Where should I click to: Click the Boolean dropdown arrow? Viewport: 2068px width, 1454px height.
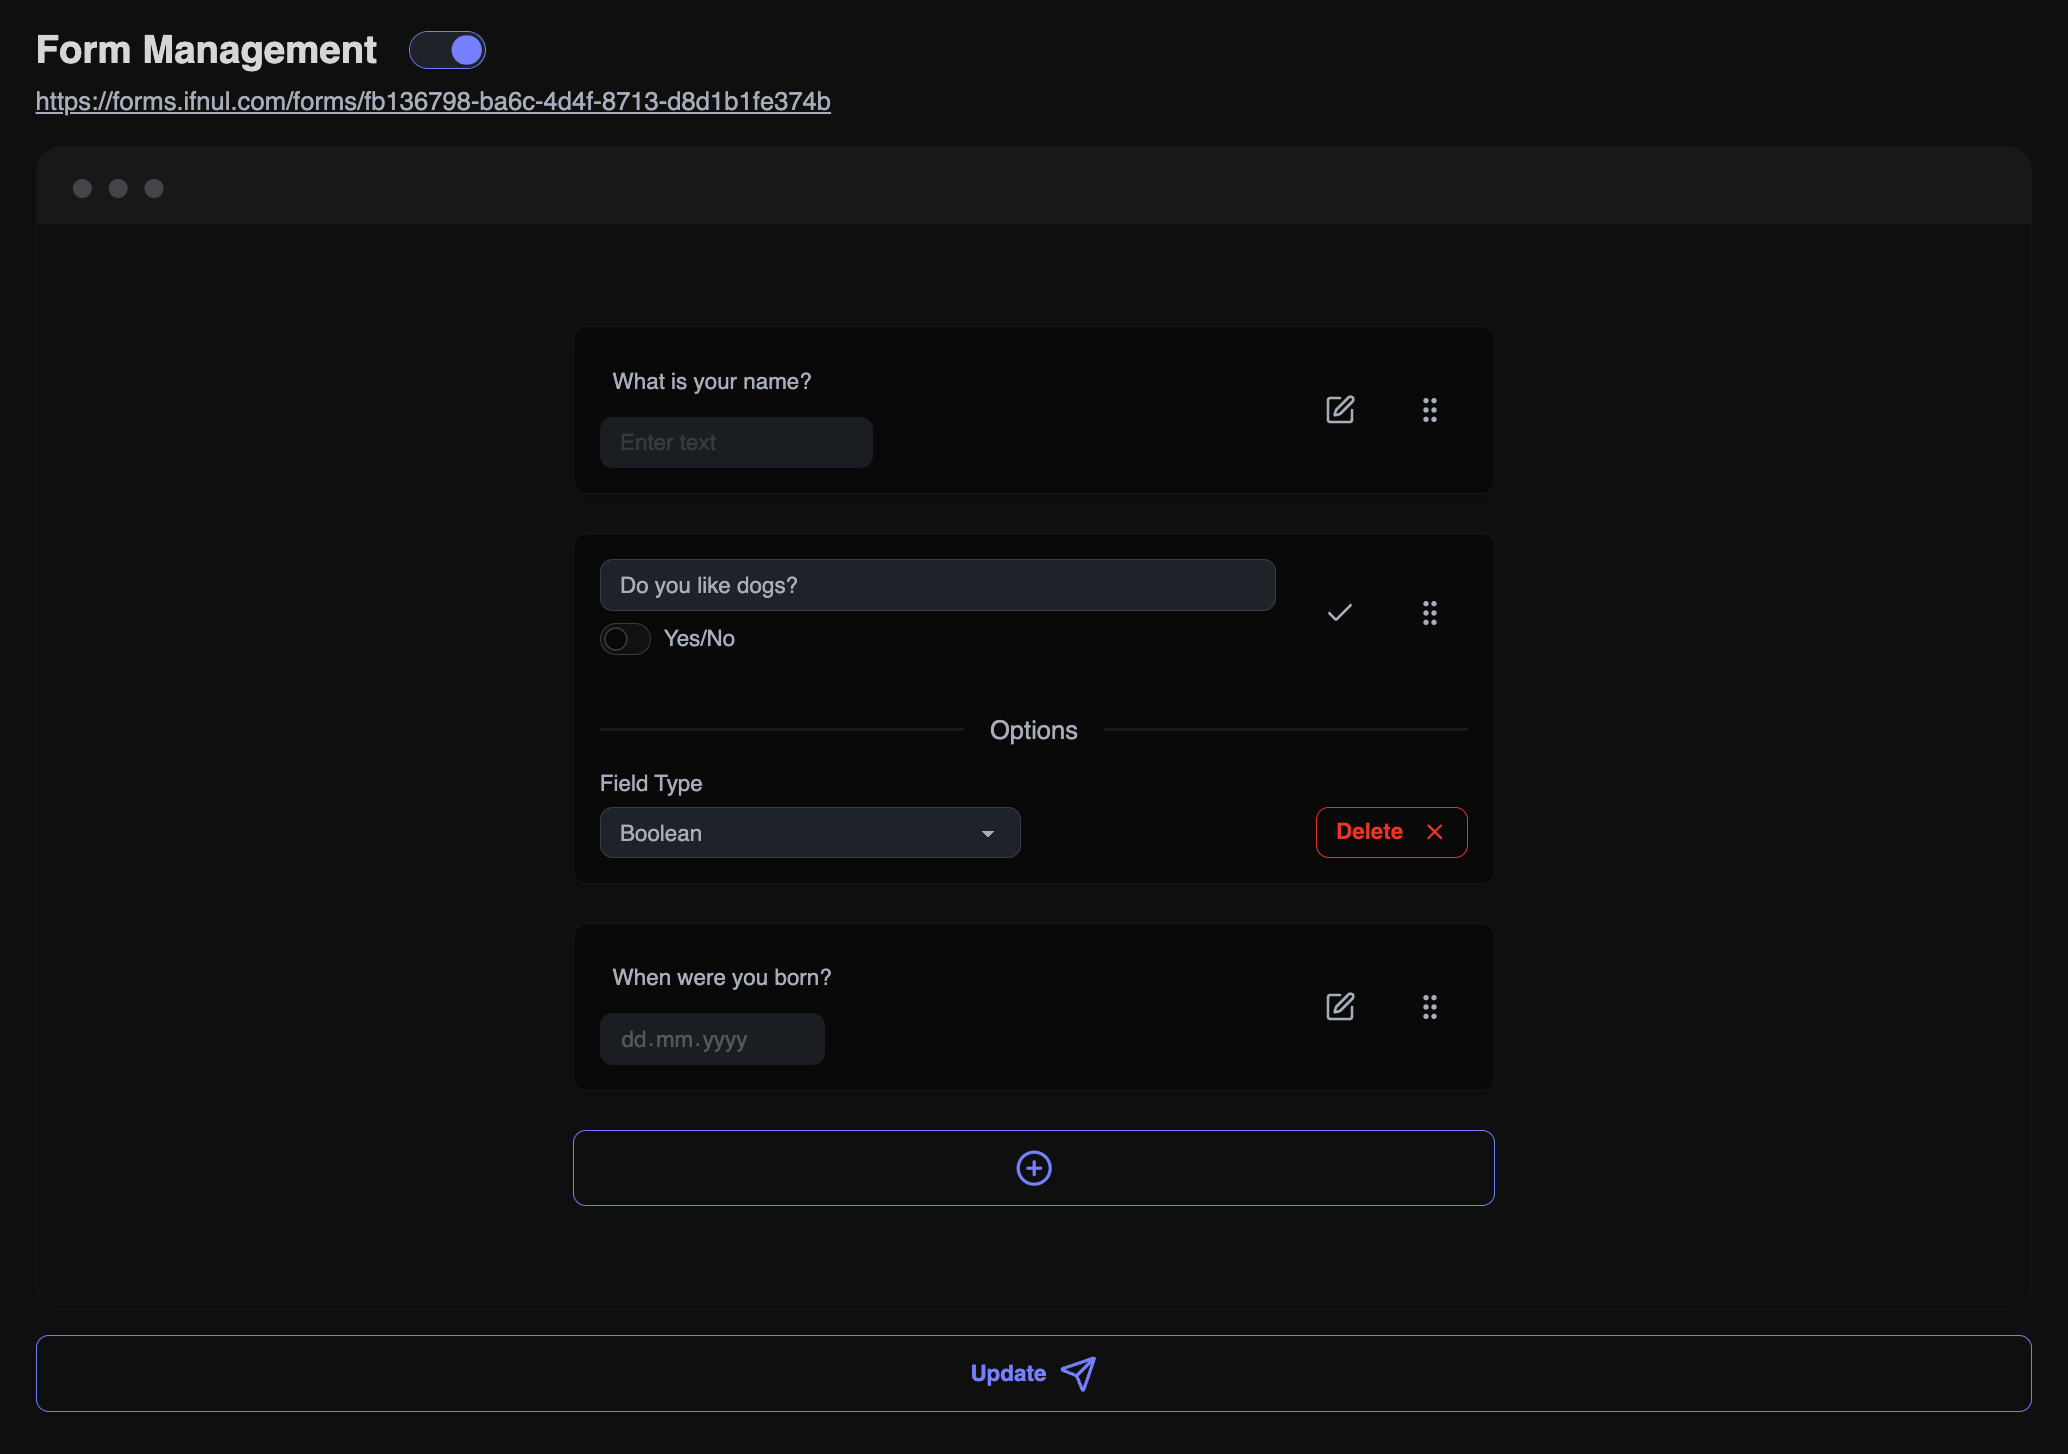point(988,834)
